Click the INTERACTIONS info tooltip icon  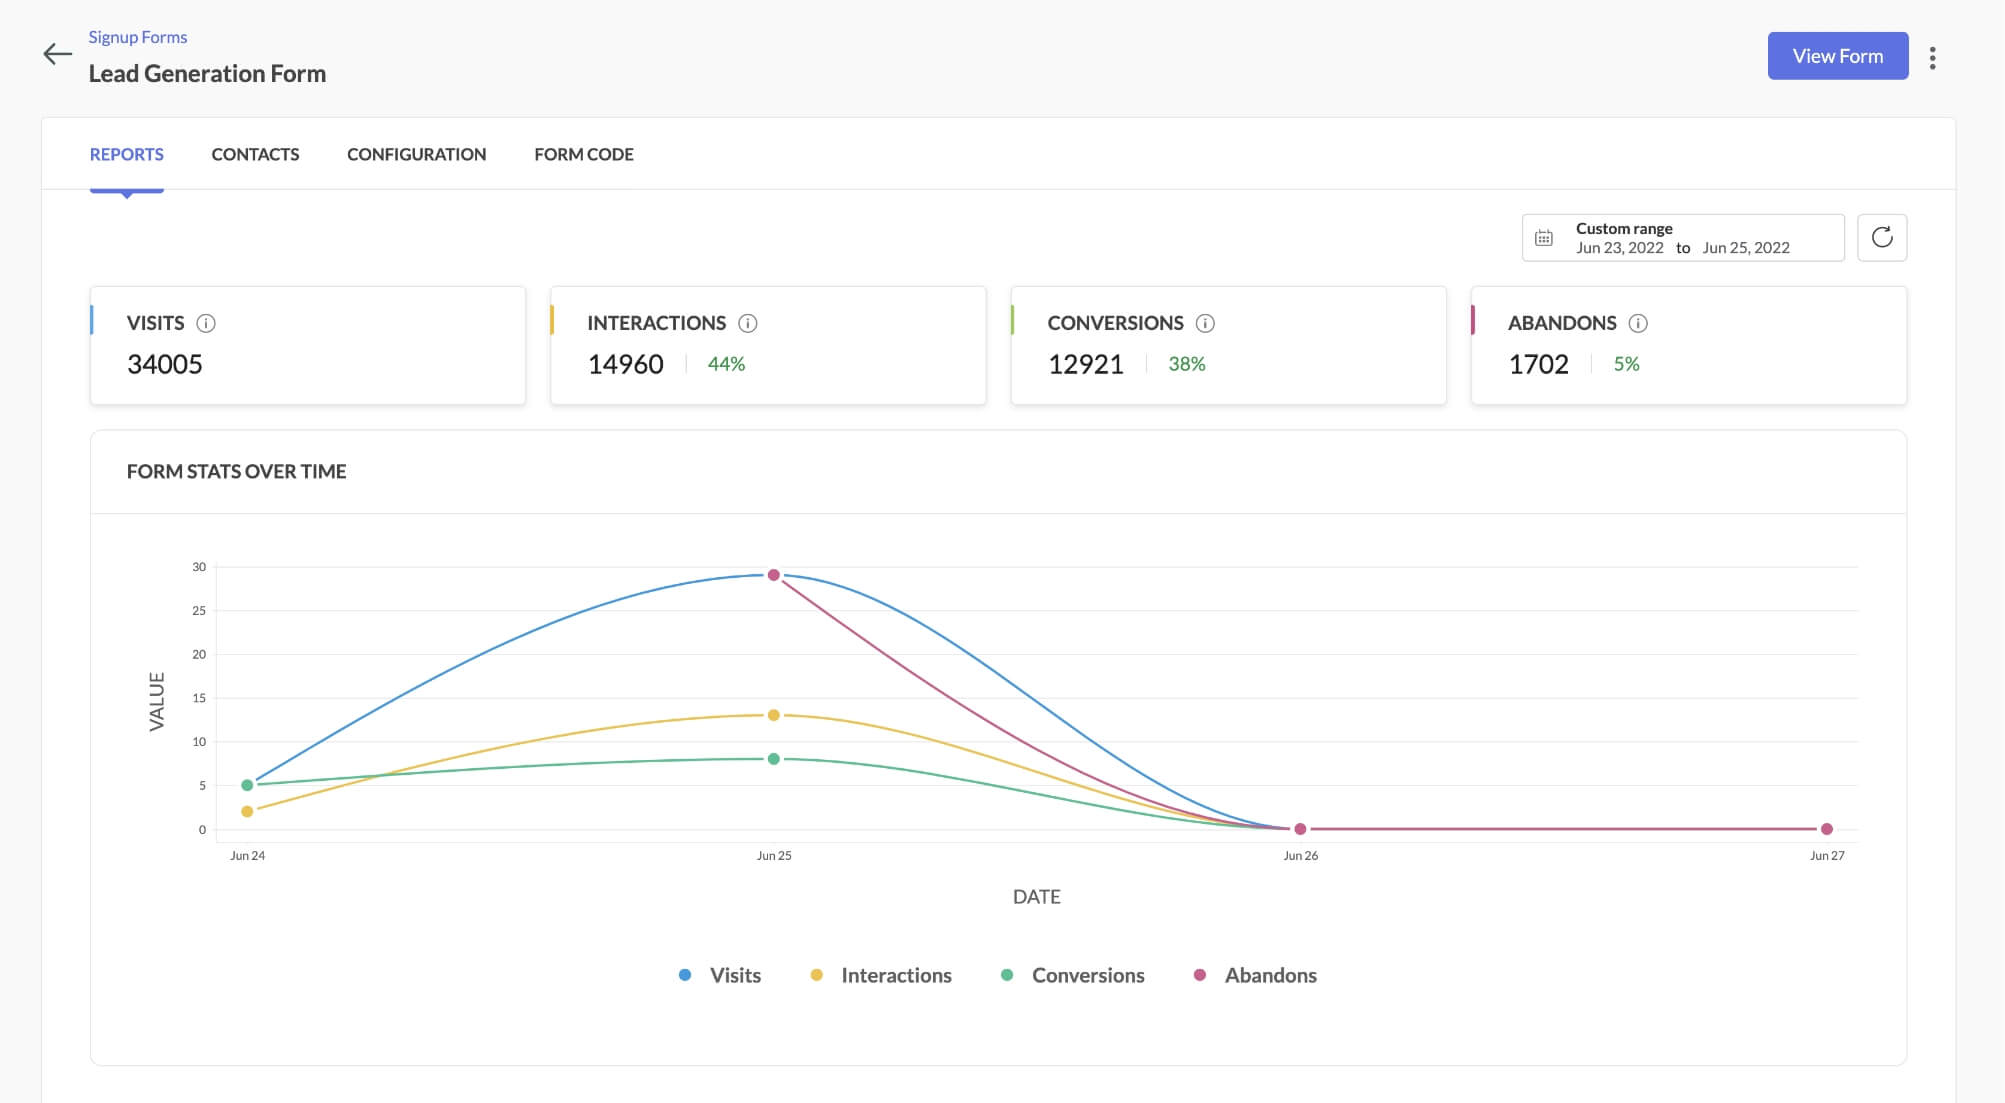[747, 323]
